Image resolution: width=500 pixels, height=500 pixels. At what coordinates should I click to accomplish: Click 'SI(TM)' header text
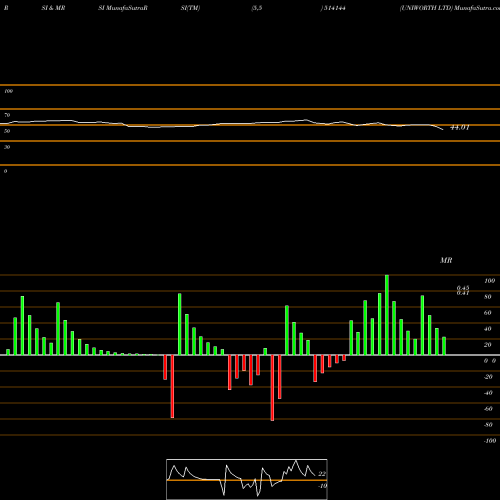coord(190,8)
